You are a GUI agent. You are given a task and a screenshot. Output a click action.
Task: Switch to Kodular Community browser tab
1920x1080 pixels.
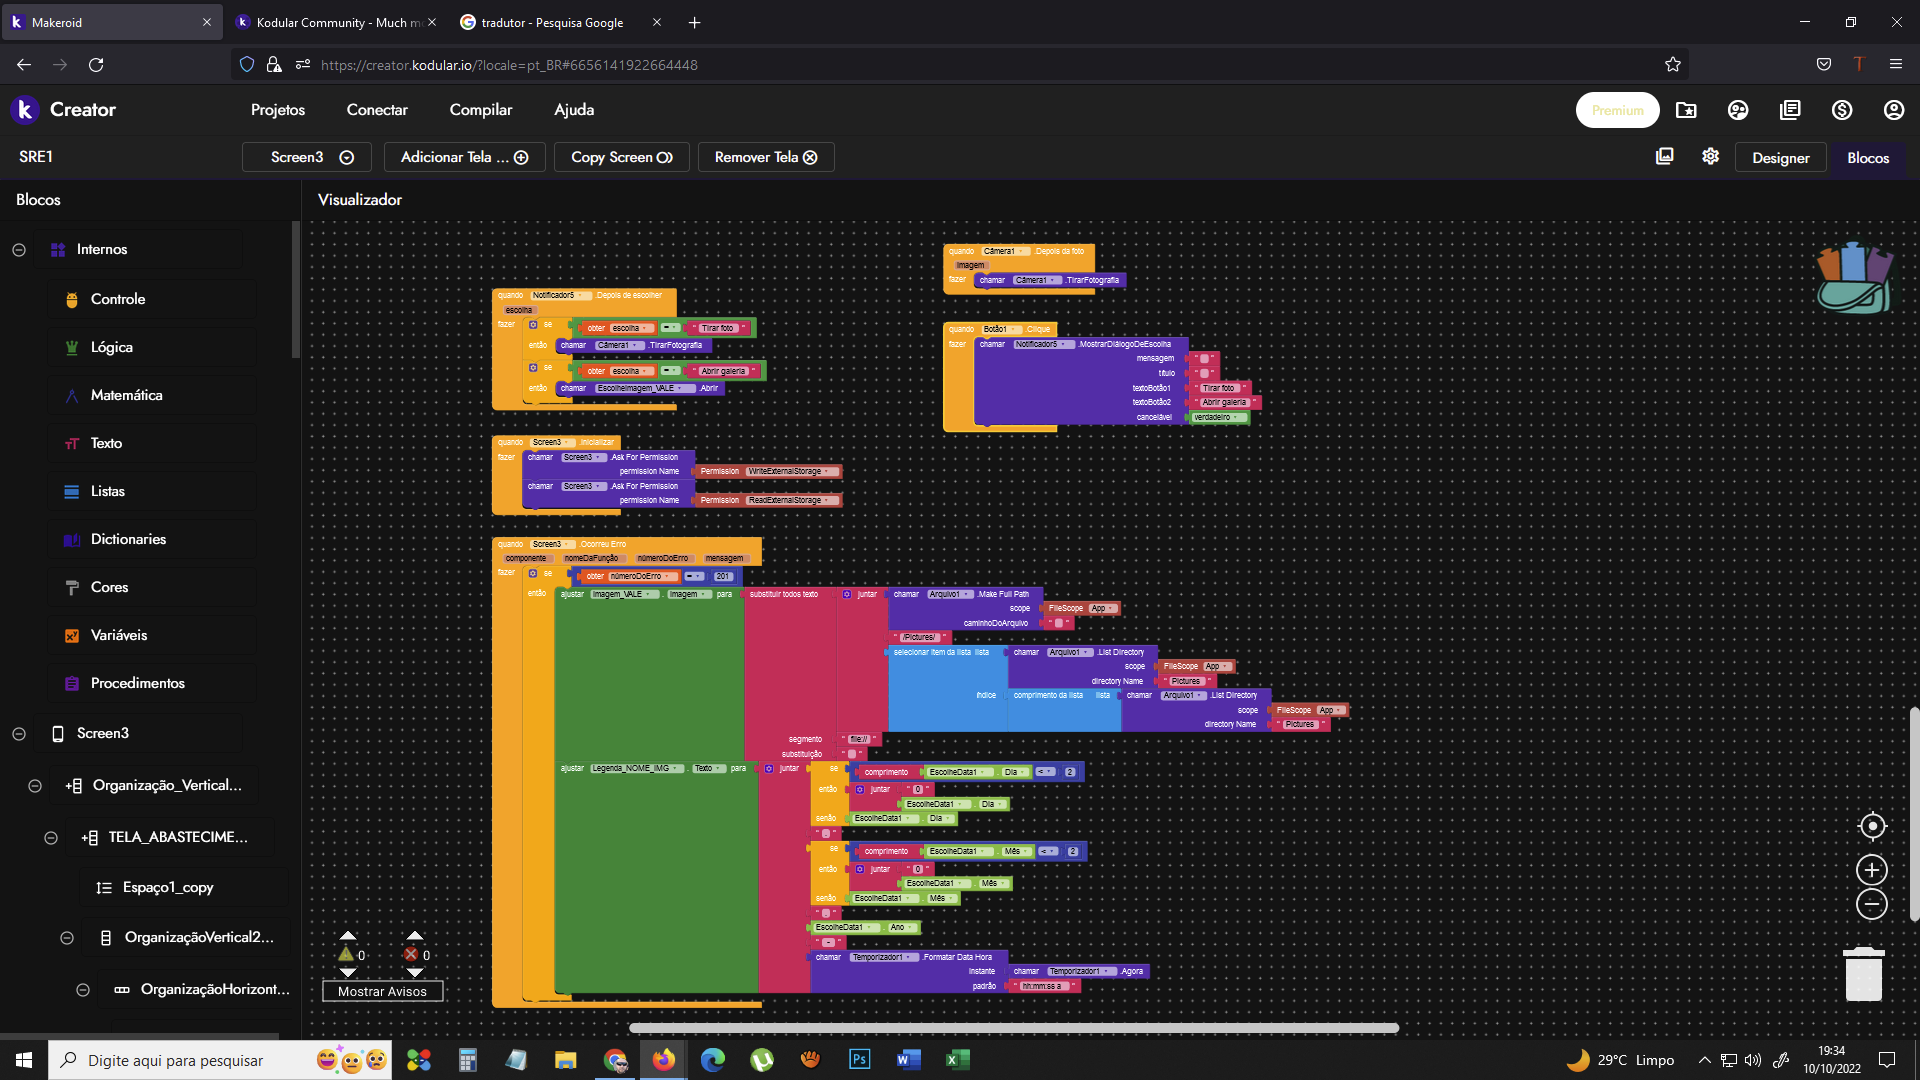(337, 22)
